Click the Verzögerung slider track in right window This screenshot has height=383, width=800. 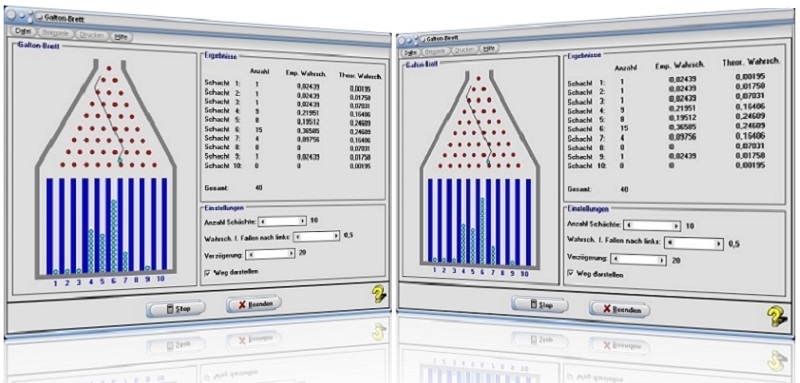pyautogui.click(x=638, y=260)
